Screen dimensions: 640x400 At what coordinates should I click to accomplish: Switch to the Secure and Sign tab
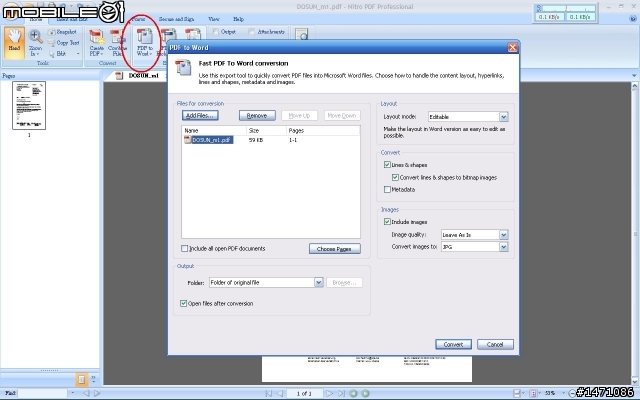tap(176, 19)
